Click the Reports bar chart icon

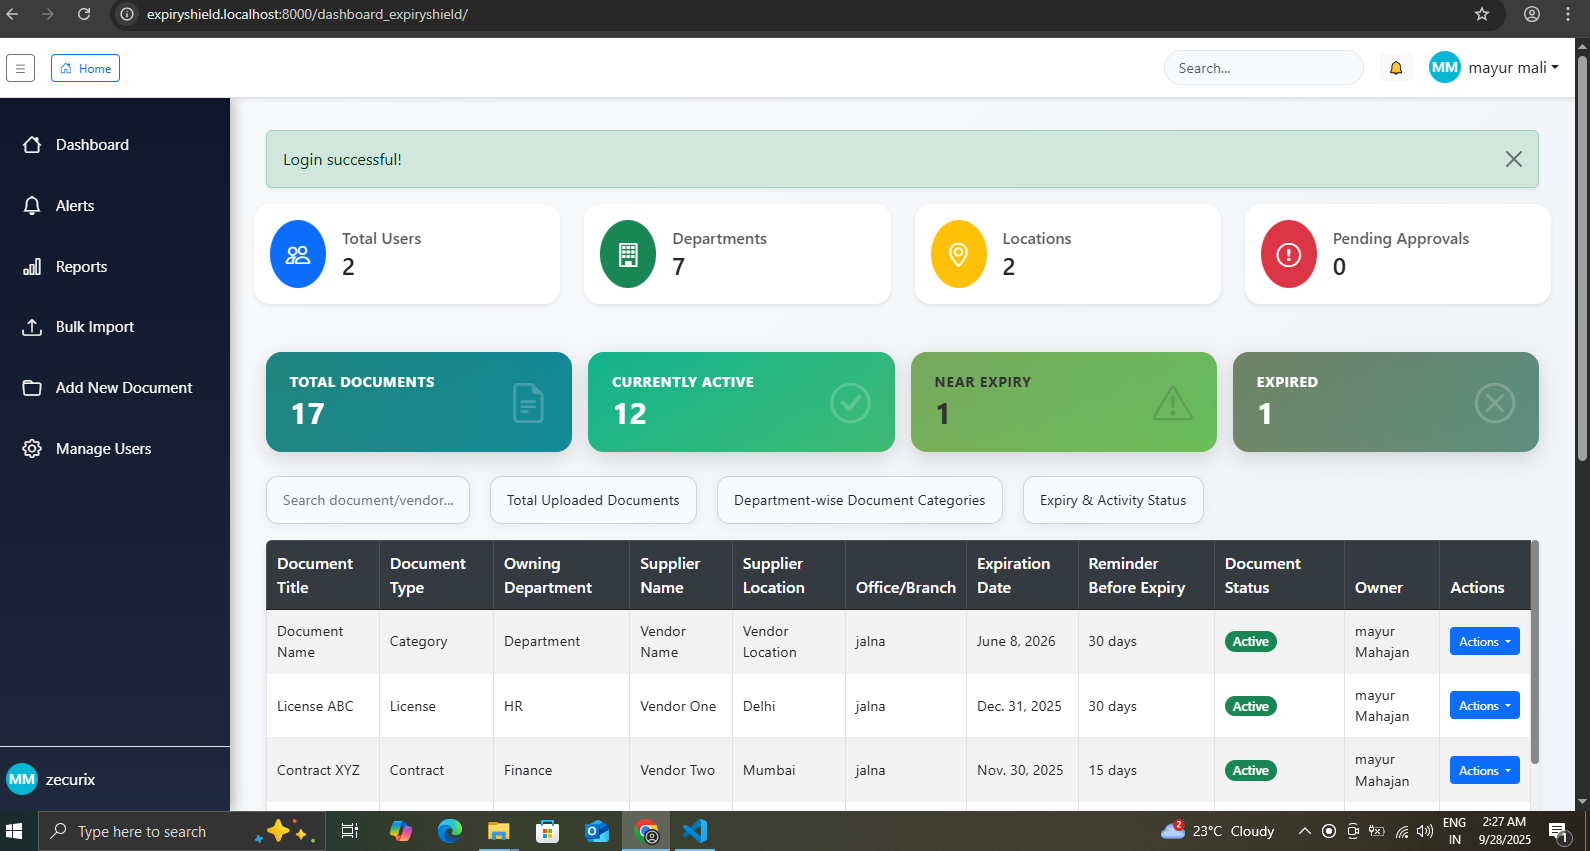tap(32, 267)
